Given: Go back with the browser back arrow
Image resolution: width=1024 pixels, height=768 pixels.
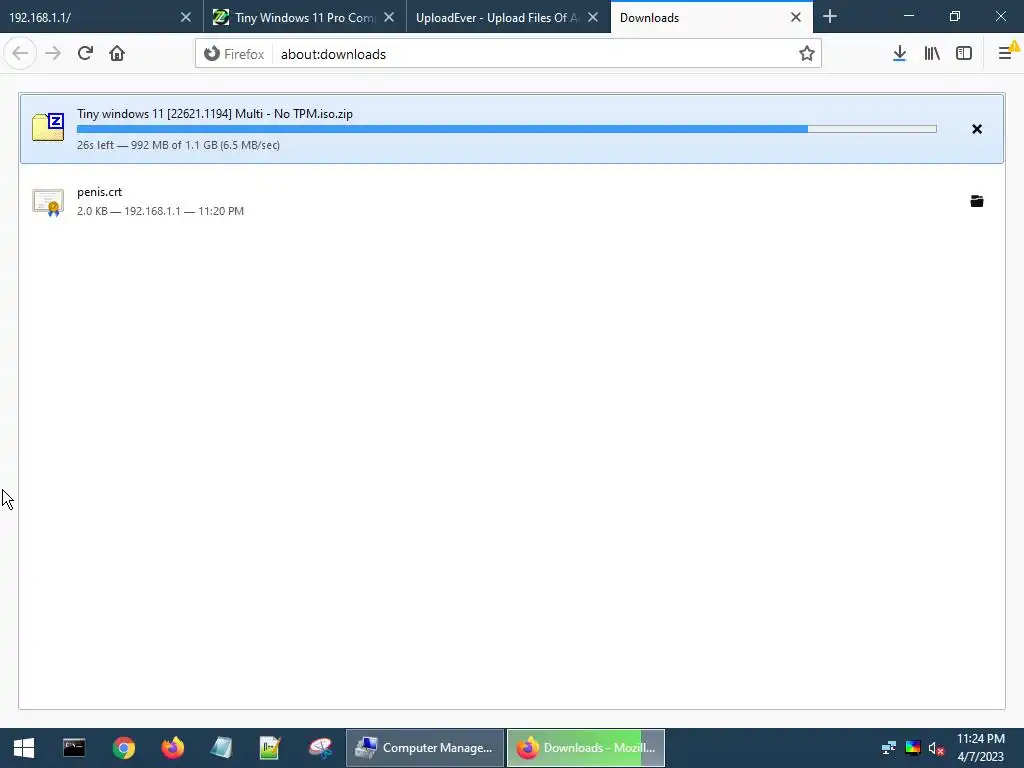Looking at the screenshot, I should pyautogui.click(x=20, y=54).
